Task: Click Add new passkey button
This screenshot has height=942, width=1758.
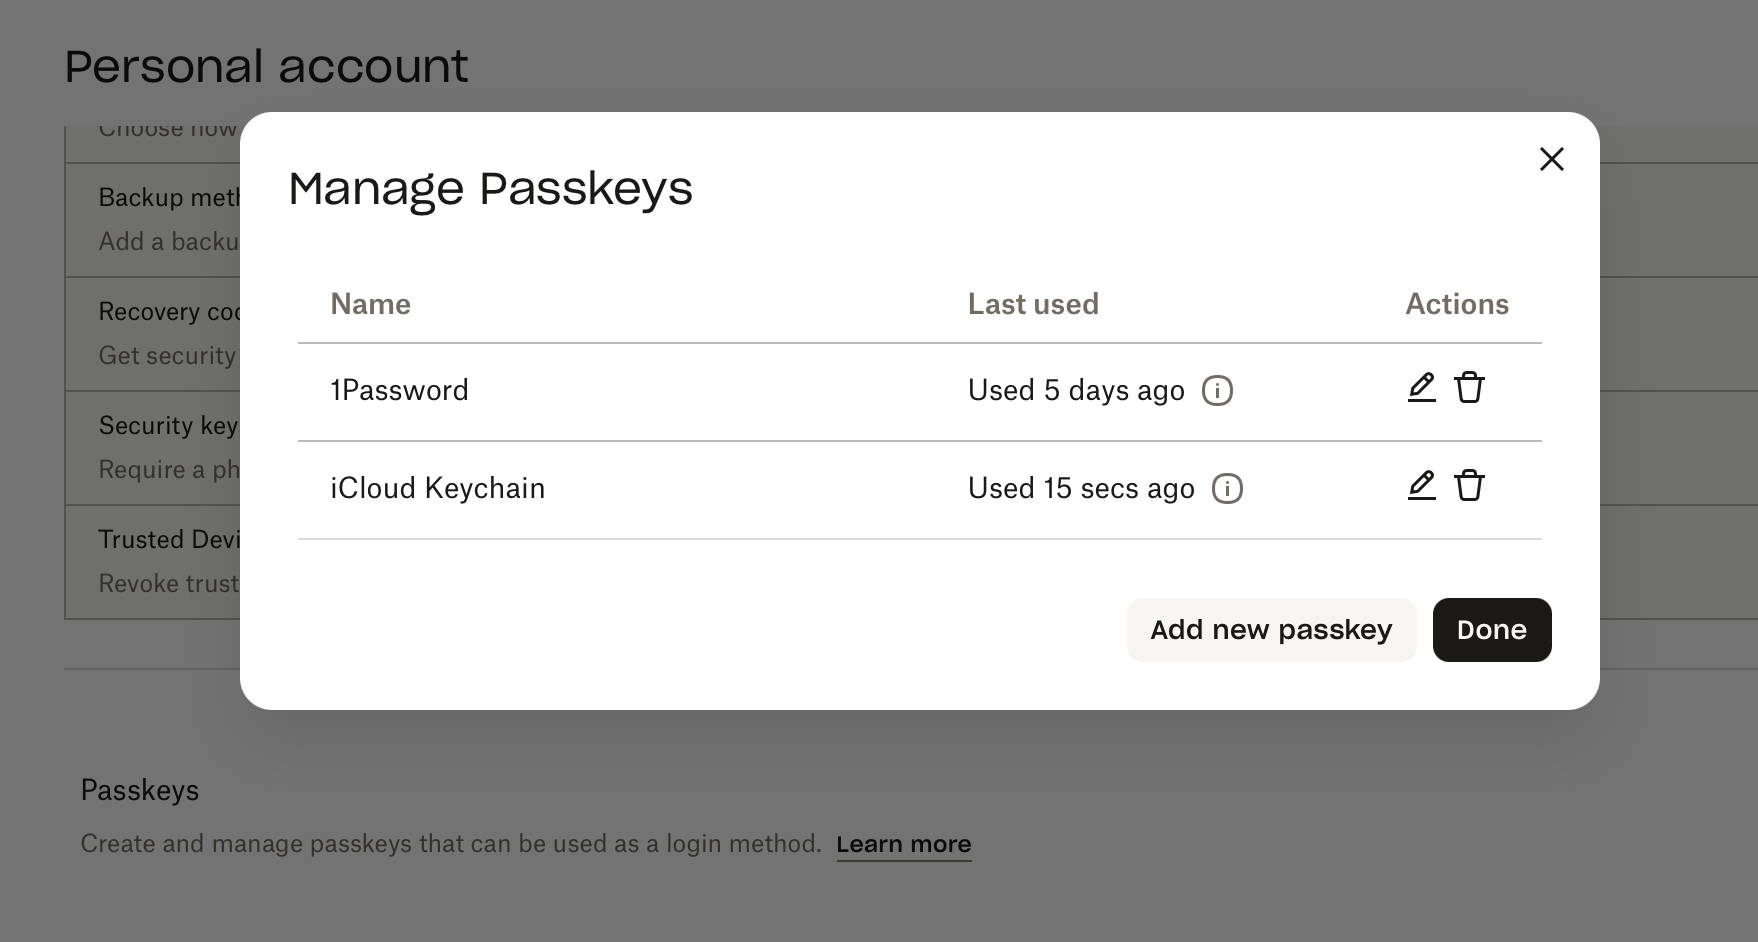Action: pyautogui.click(x=1271, y=630)
